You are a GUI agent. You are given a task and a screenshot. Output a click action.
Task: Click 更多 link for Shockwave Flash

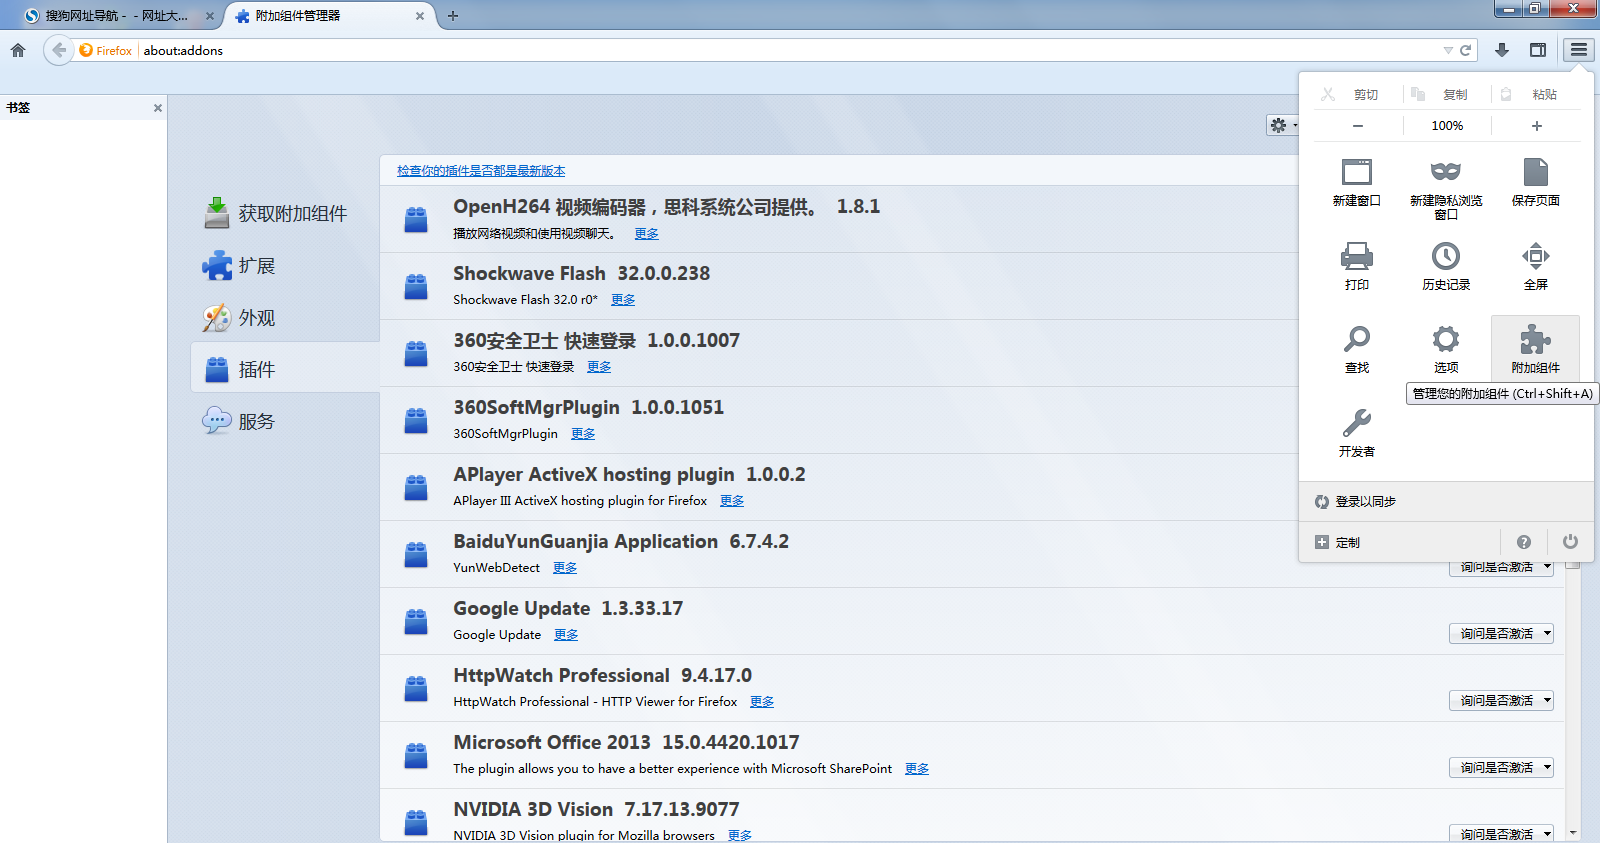pyautogui.click(x=623, y=299)
